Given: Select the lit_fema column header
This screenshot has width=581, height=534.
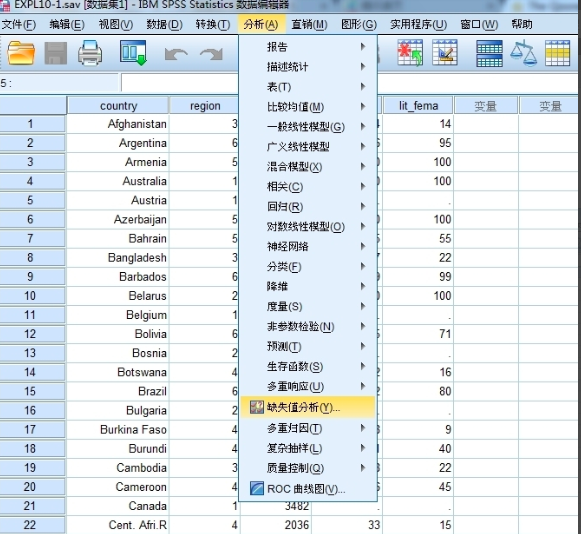Looking at the screenshot, I should tap(418, 106).
